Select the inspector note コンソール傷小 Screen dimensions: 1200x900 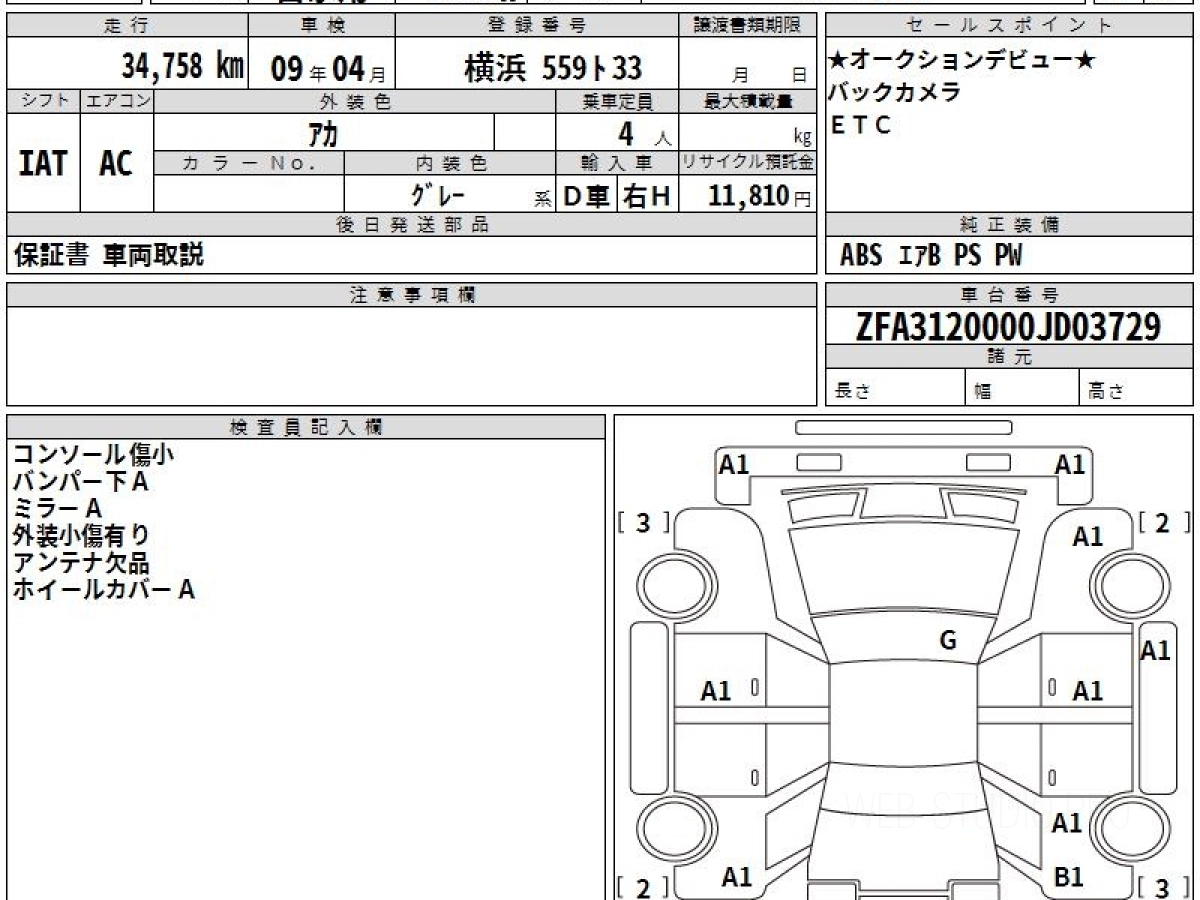[x=93, y=455]
